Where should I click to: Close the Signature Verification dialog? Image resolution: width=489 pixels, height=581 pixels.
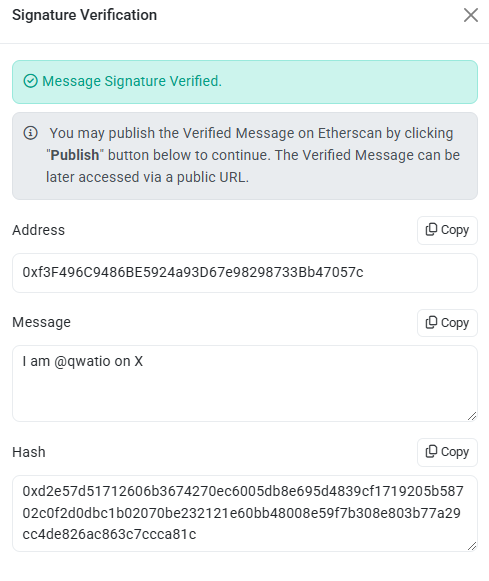click(470, 15)
